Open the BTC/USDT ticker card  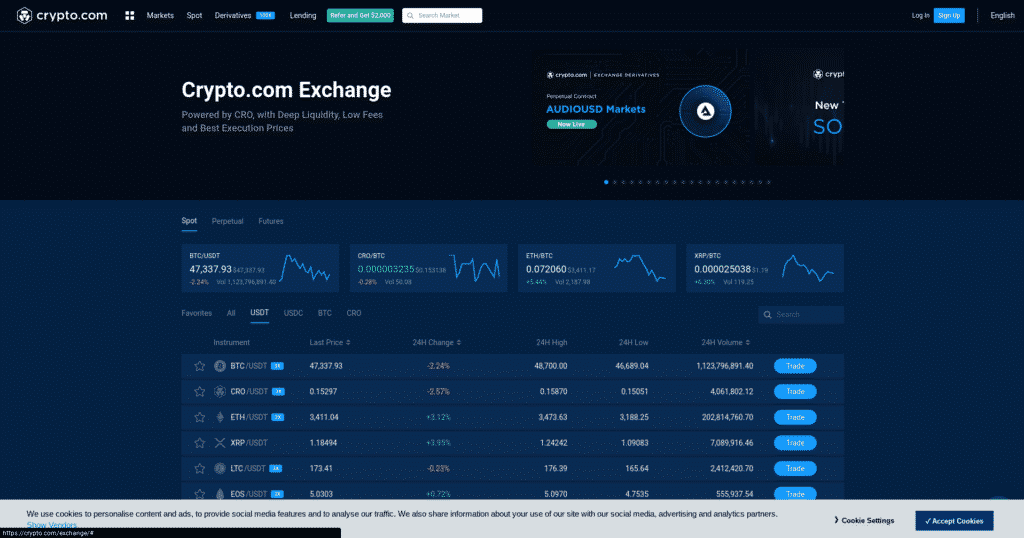260,268
